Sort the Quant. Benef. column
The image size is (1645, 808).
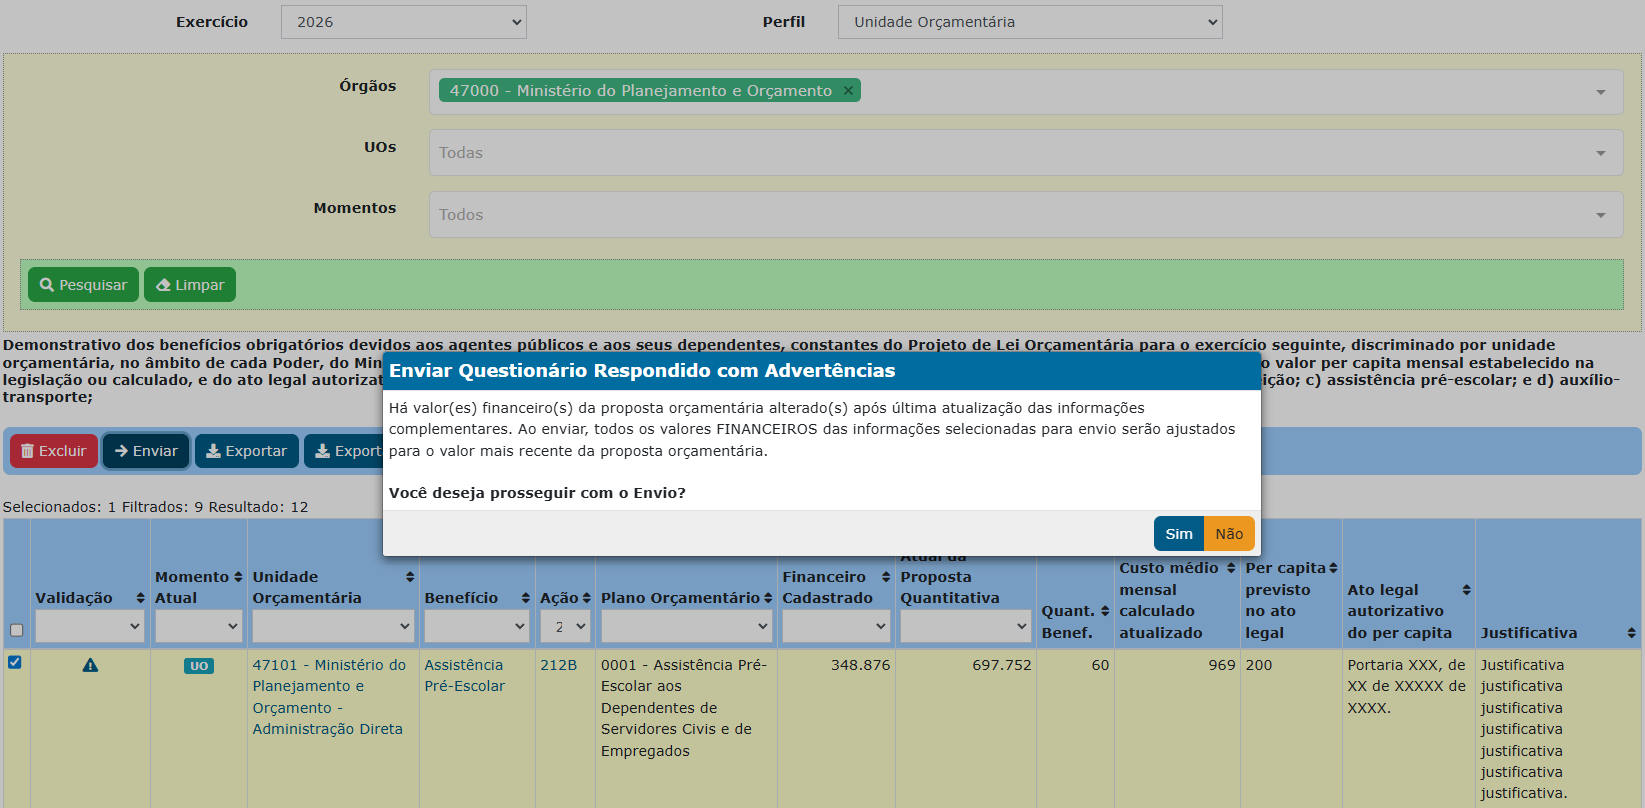(1105, 611)
